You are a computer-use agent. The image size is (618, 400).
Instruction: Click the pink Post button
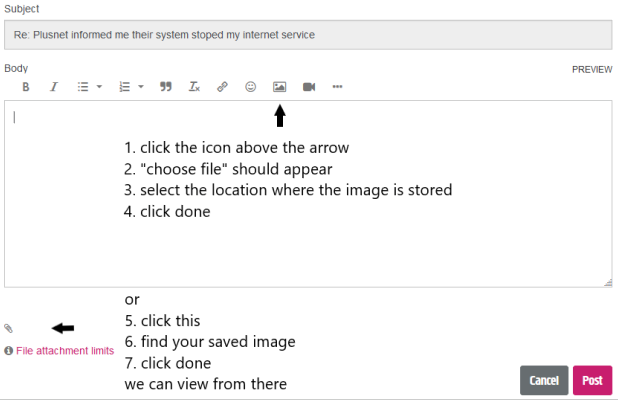pos(592,381)
